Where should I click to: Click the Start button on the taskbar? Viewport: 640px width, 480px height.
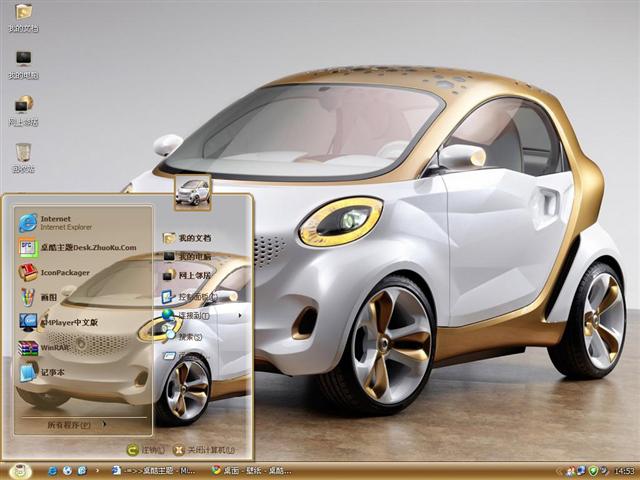20,471
